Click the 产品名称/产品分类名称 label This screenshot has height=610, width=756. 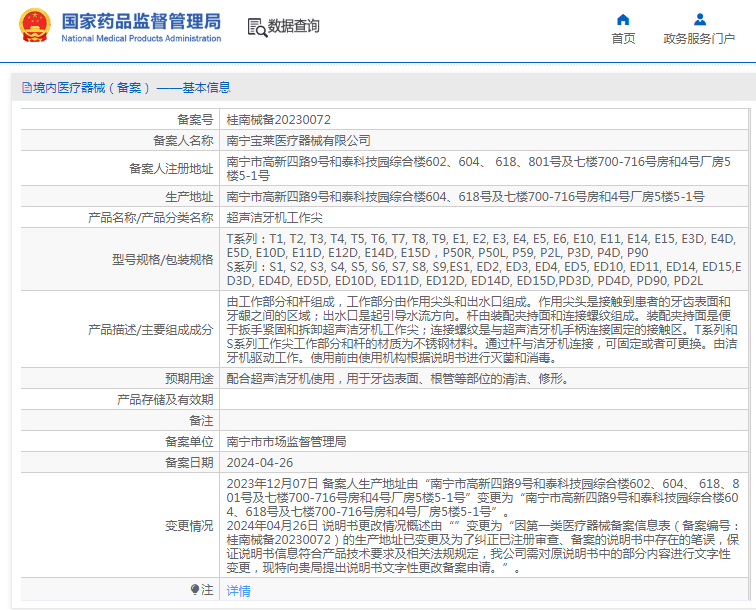coord(150,218)
